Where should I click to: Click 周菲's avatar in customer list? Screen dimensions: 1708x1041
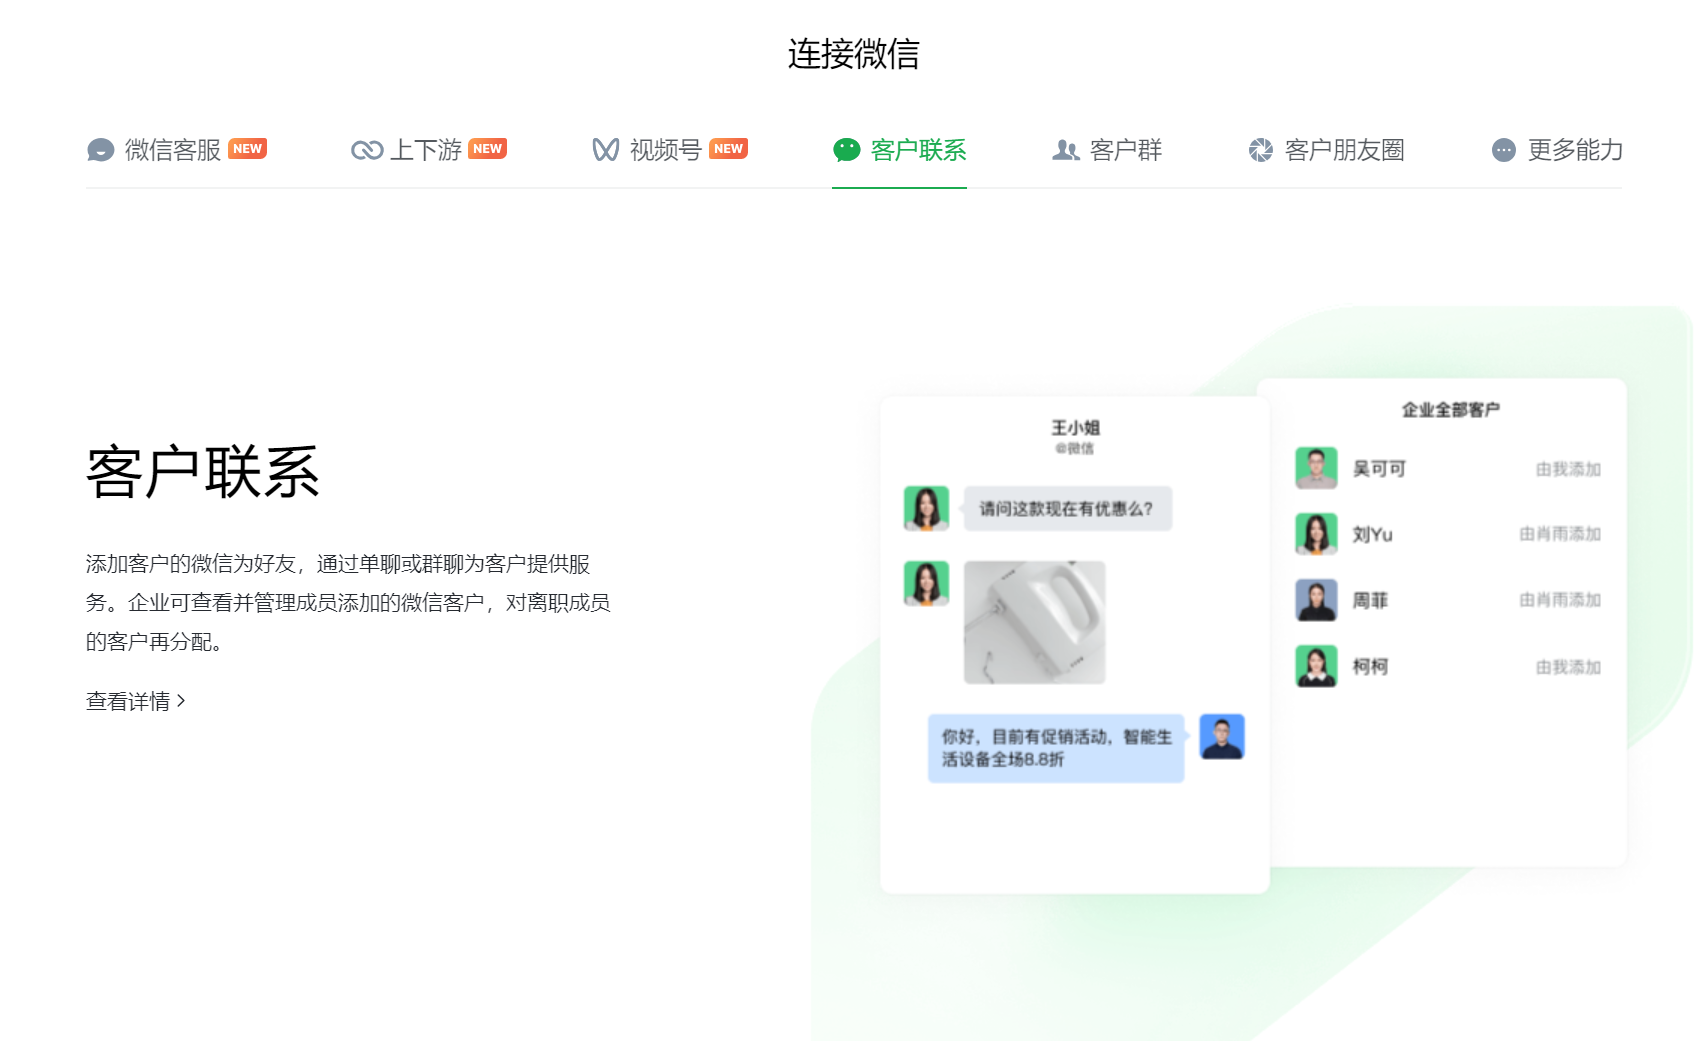(x=1316, y=600)
